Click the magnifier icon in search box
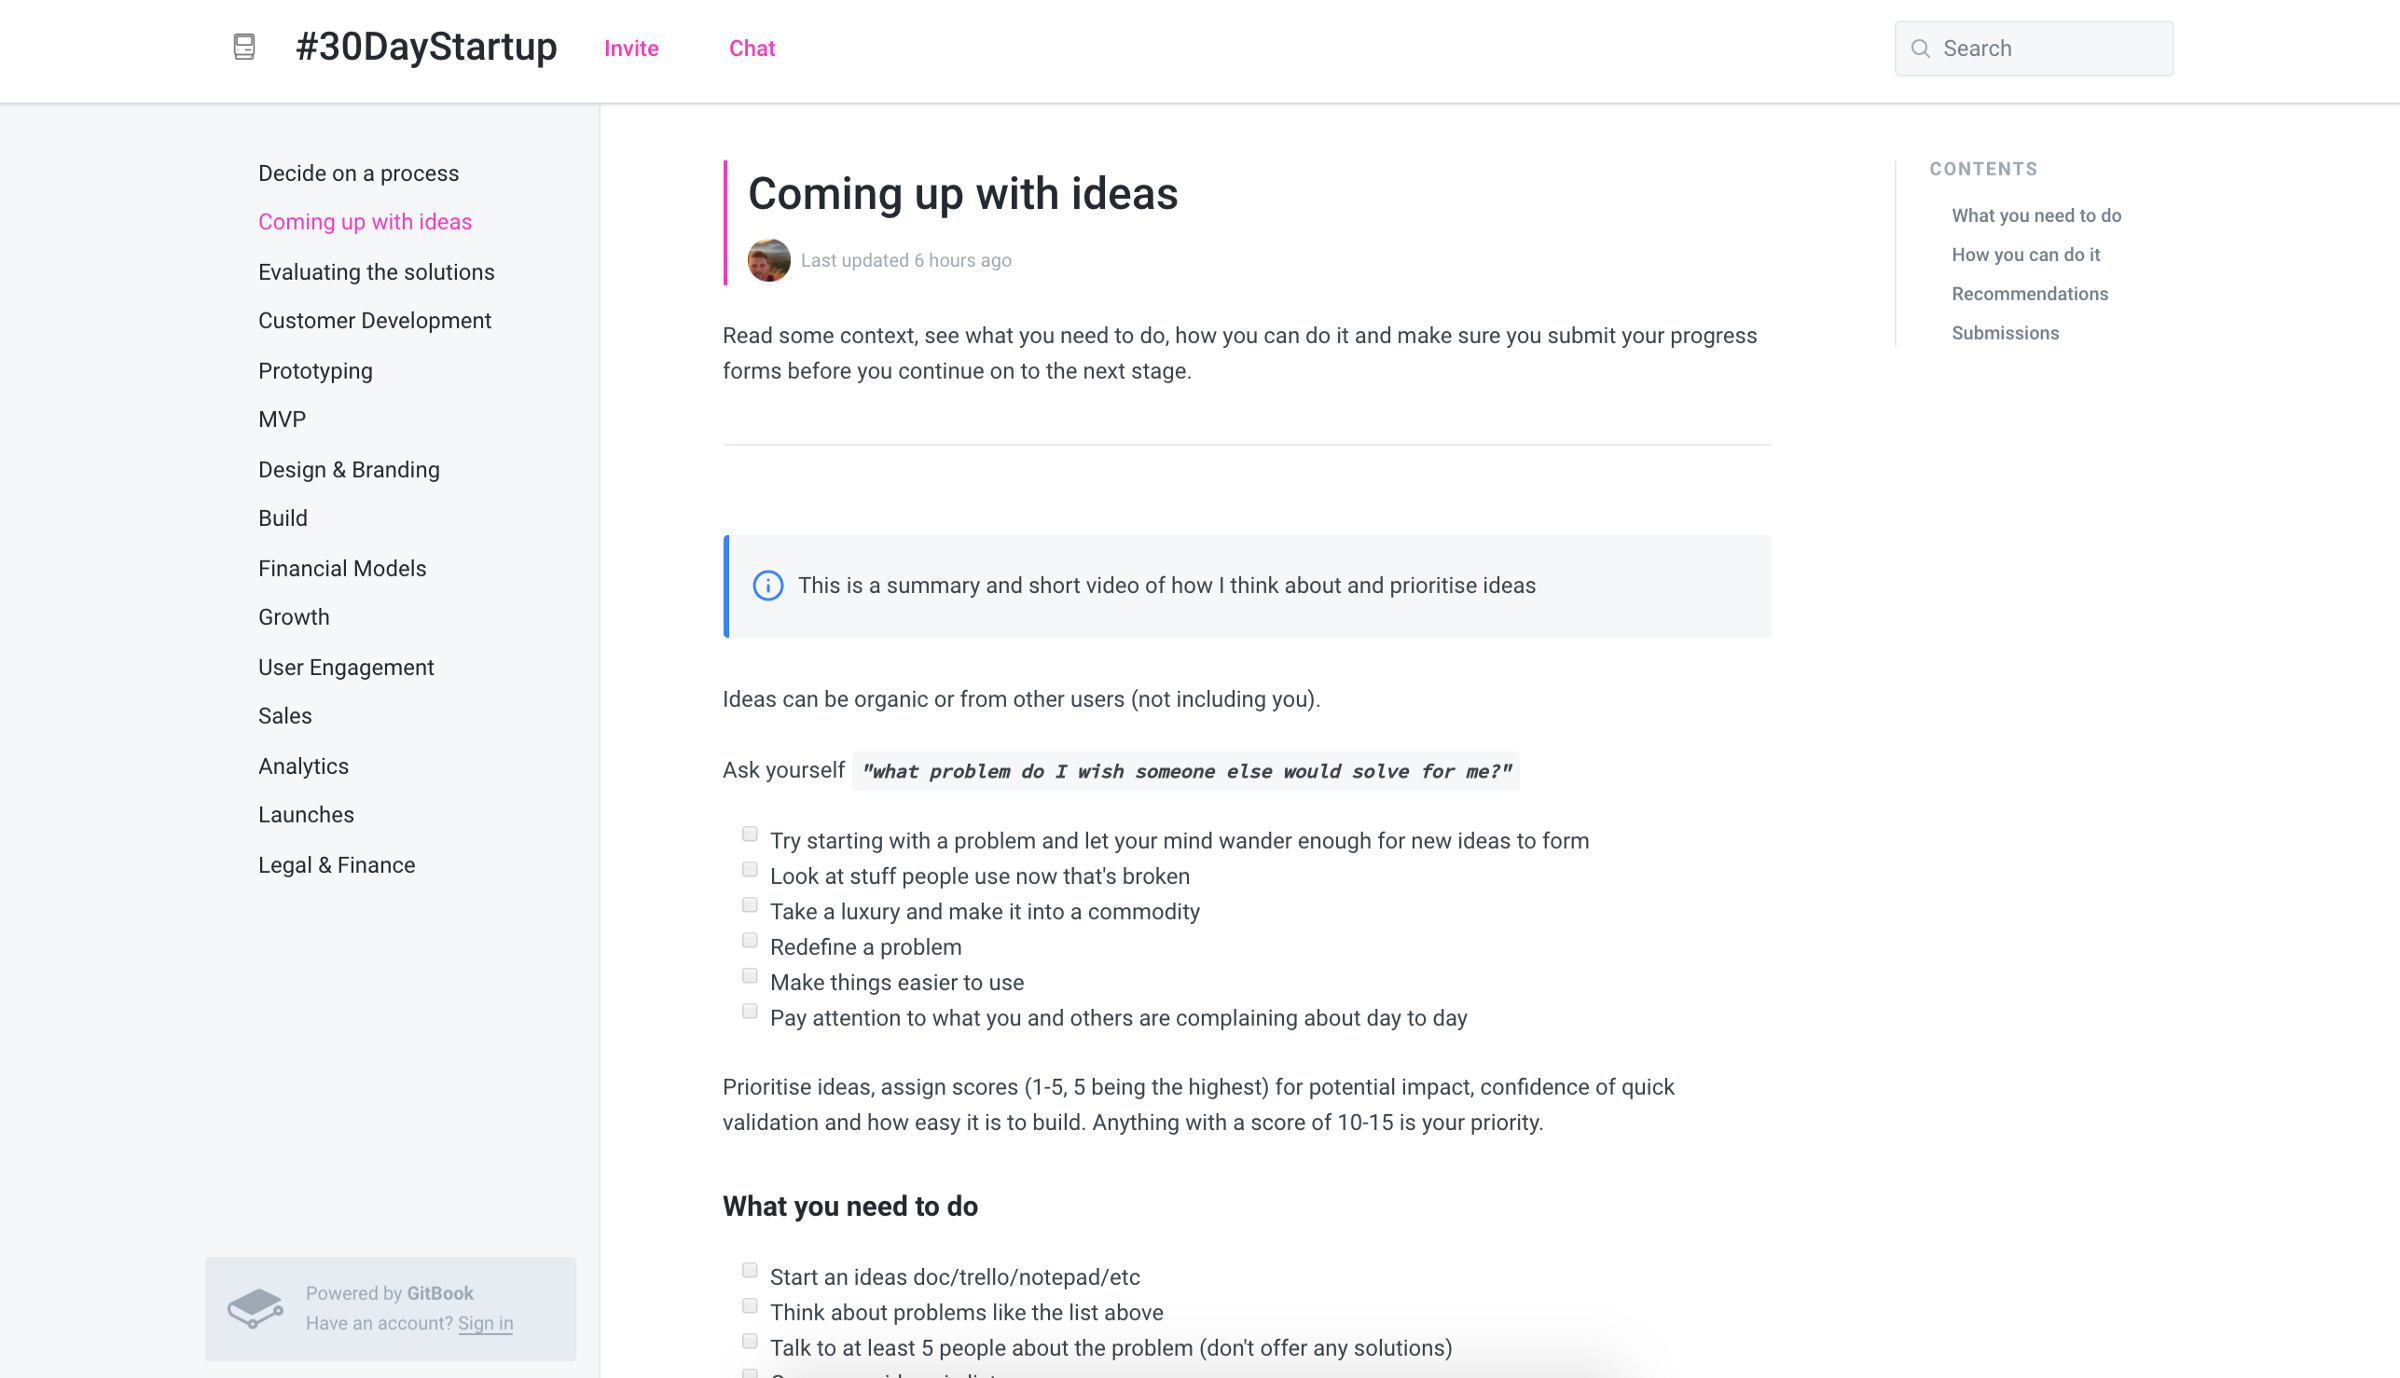Screen dimensions: 2400x1378 coord(1920,48)
